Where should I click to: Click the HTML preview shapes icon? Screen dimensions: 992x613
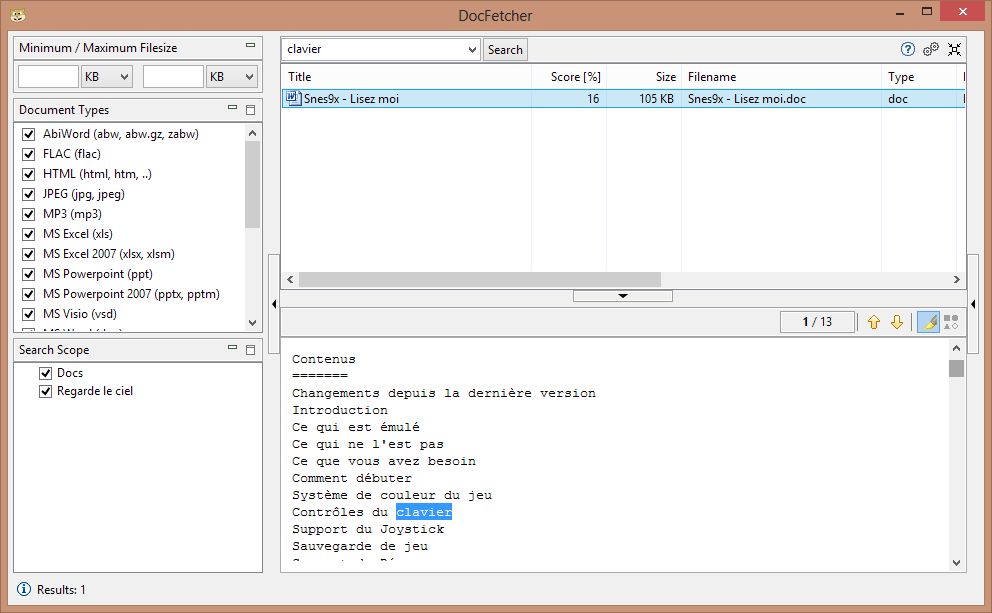[x=951, y=322]
